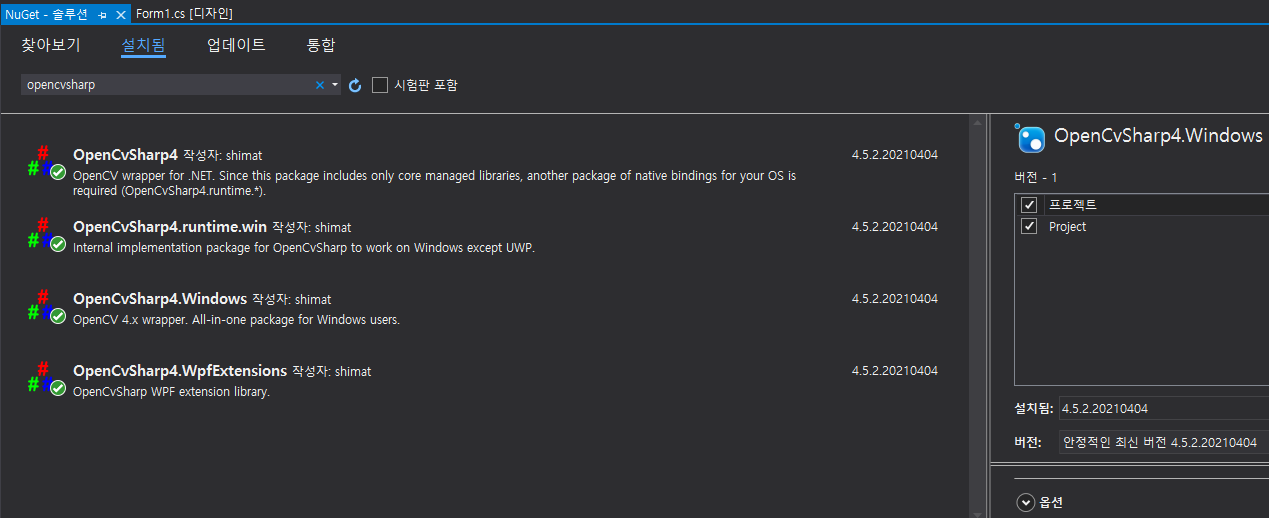Uncheck the Project row checkbox
Image resolution: width=1269 pixels, height=518 pixels.
point(1029,227)
